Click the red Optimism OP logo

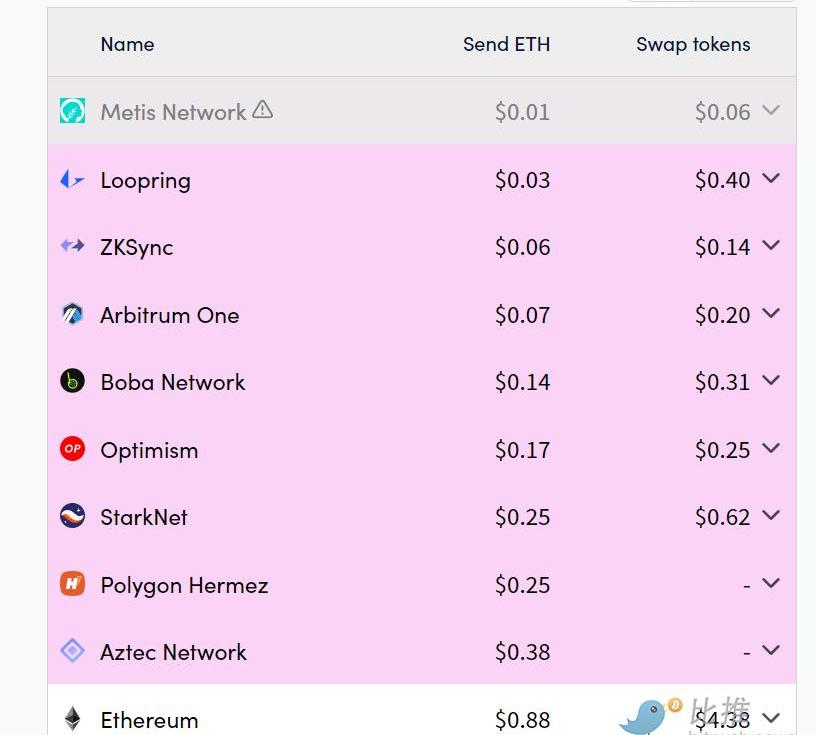point(72,449)
